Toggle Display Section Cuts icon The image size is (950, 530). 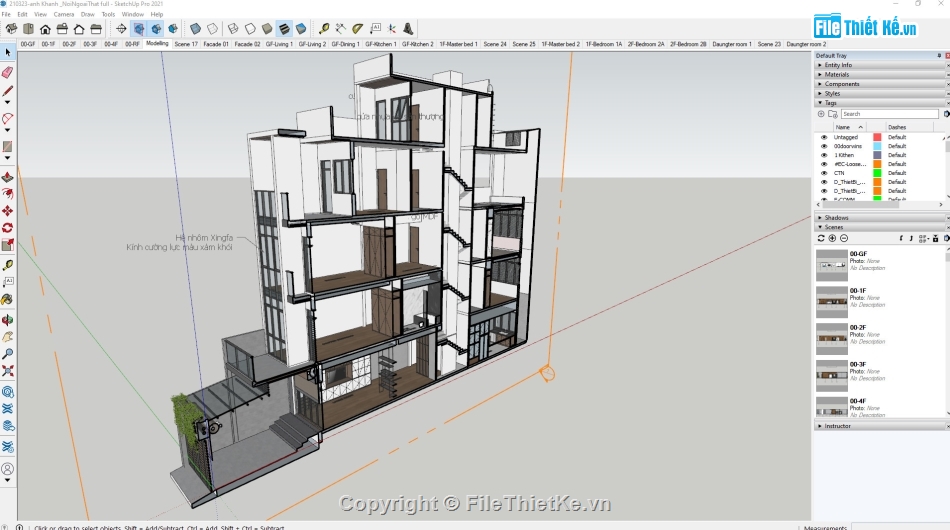point(156,28)
